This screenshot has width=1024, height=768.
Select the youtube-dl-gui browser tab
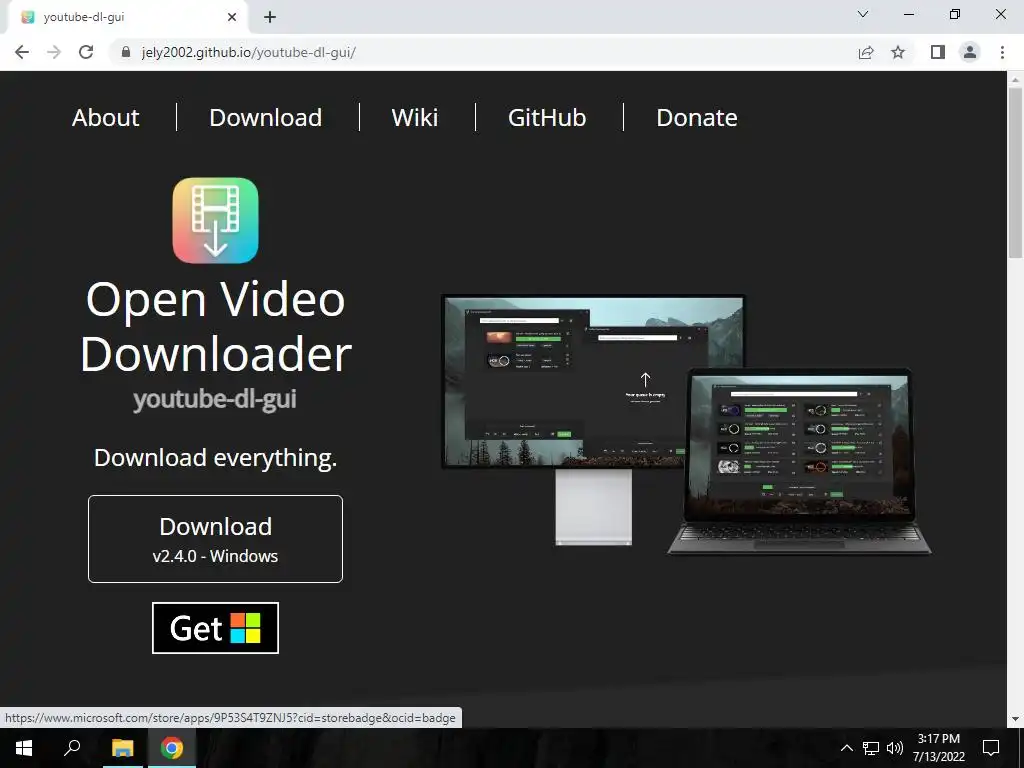(127, 17)
